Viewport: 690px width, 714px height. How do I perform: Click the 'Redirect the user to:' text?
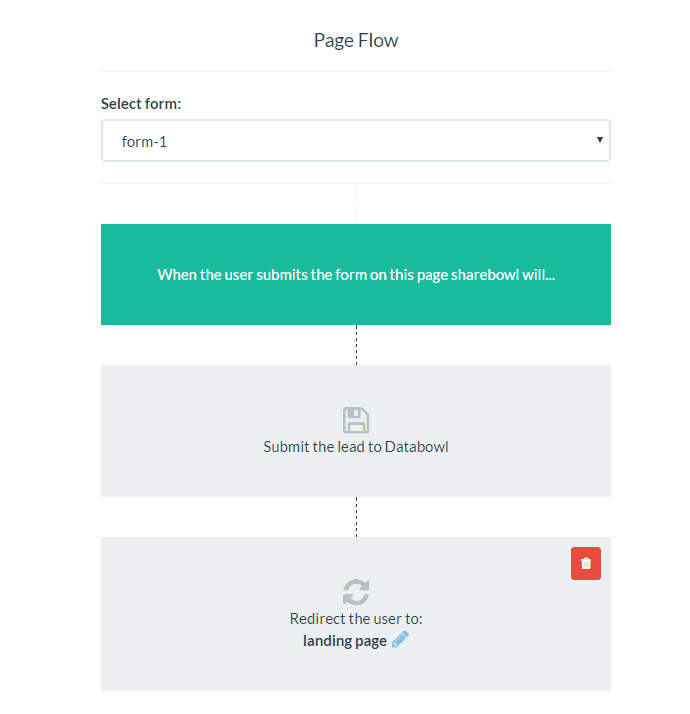click(x=356, y=619)
